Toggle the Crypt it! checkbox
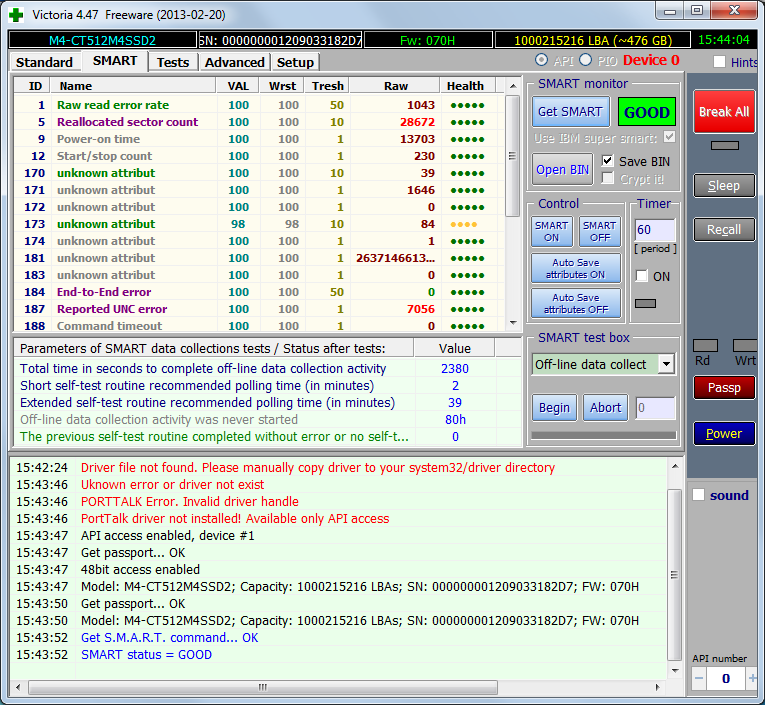Screen dimensions: 765x706 pyautogui.click(x=607, y=178)
